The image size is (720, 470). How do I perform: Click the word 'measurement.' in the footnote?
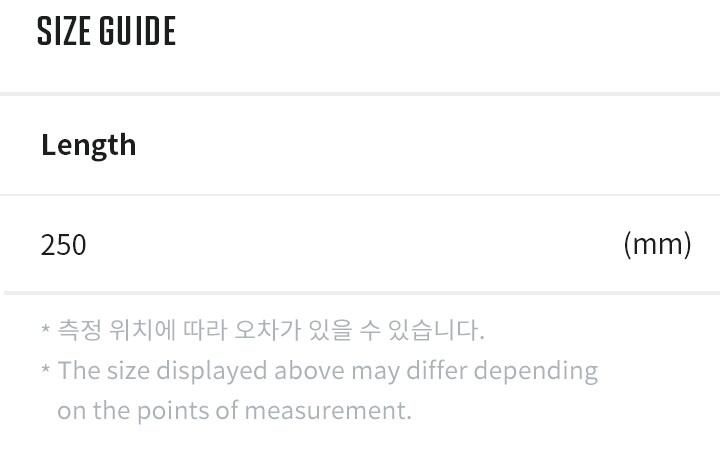click(x=328, y=410)
